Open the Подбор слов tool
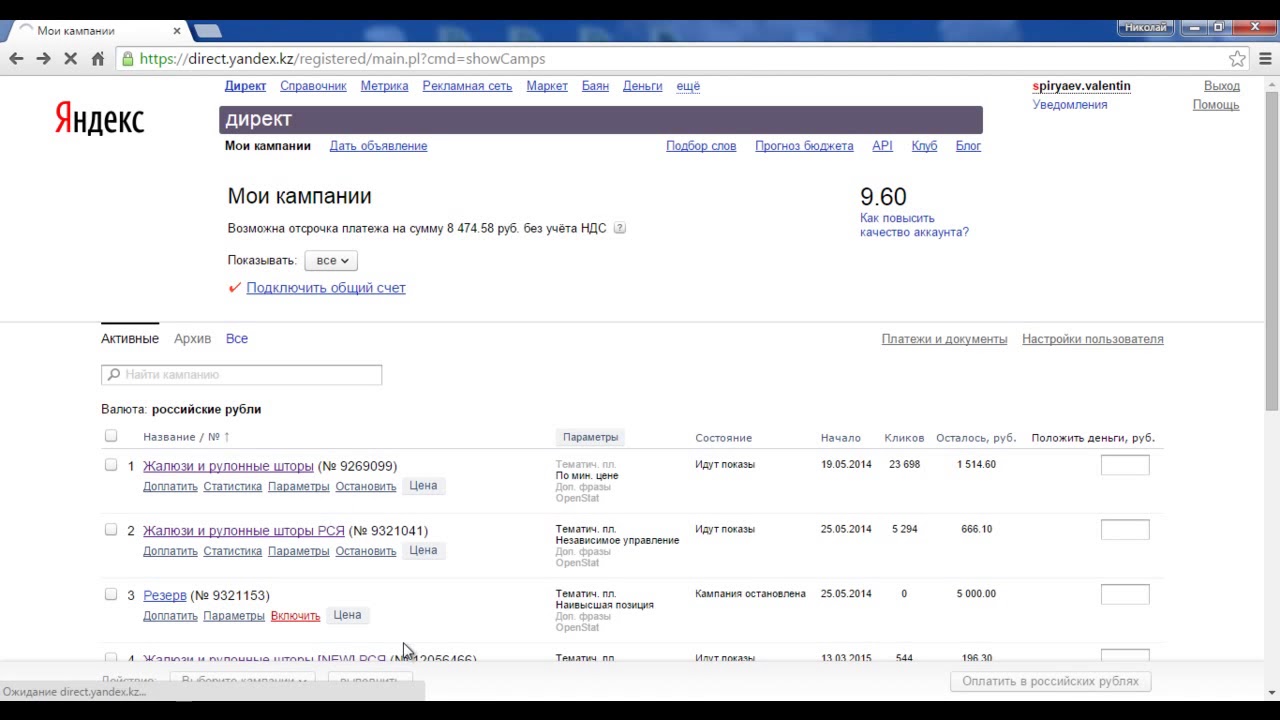The height and width of the screenshot is (720, 1280). [x=701, y=146]
